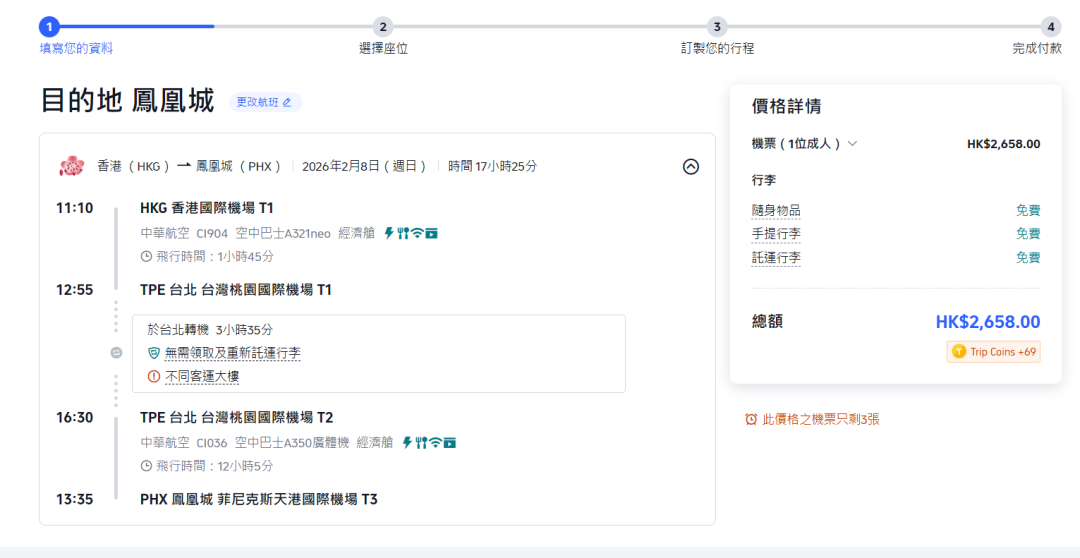Click the China Airlines logo icon
The image size is (1080, 558).
(x=71, y=166)
